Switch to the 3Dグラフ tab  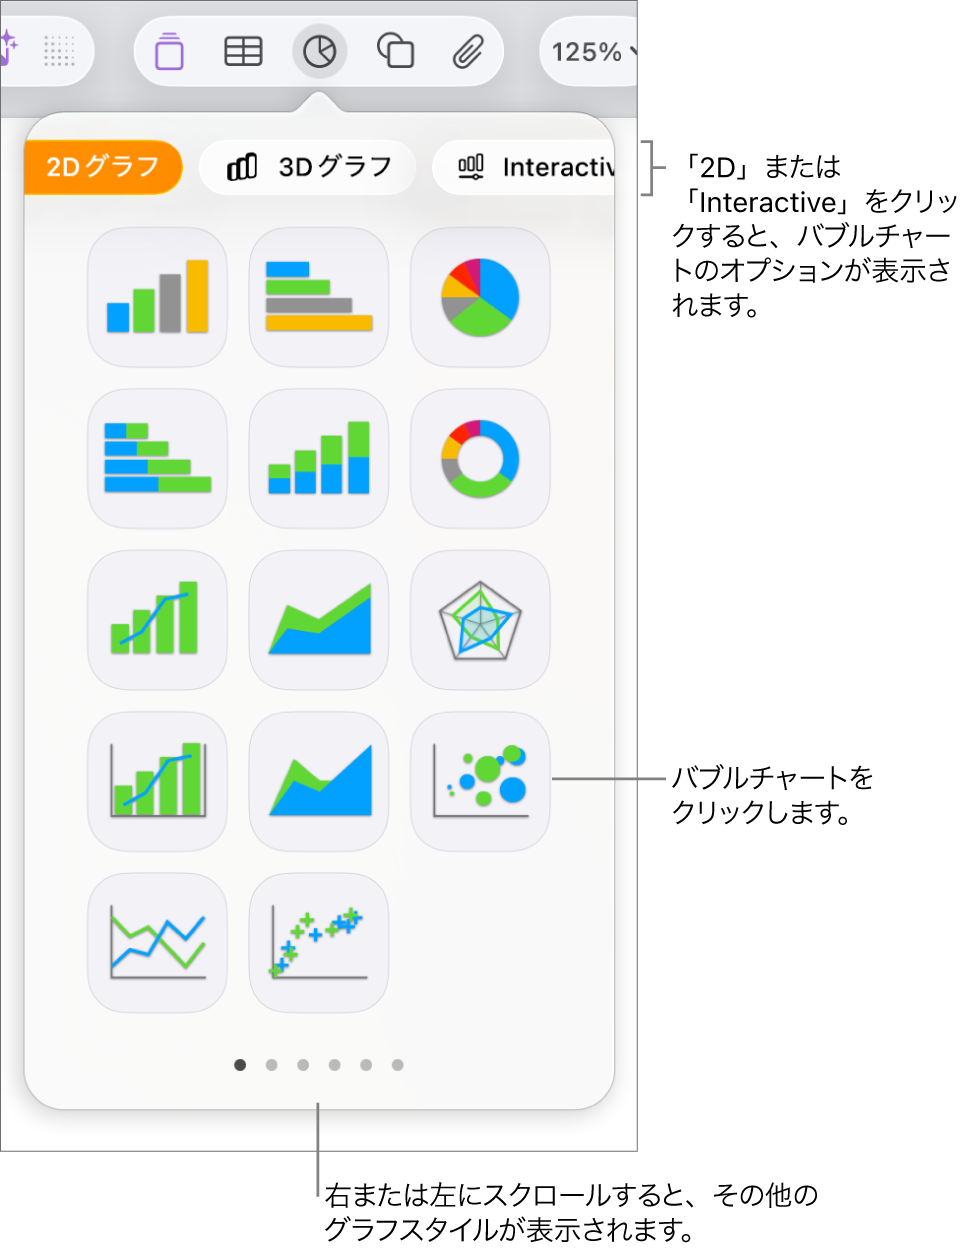[308, 167]
